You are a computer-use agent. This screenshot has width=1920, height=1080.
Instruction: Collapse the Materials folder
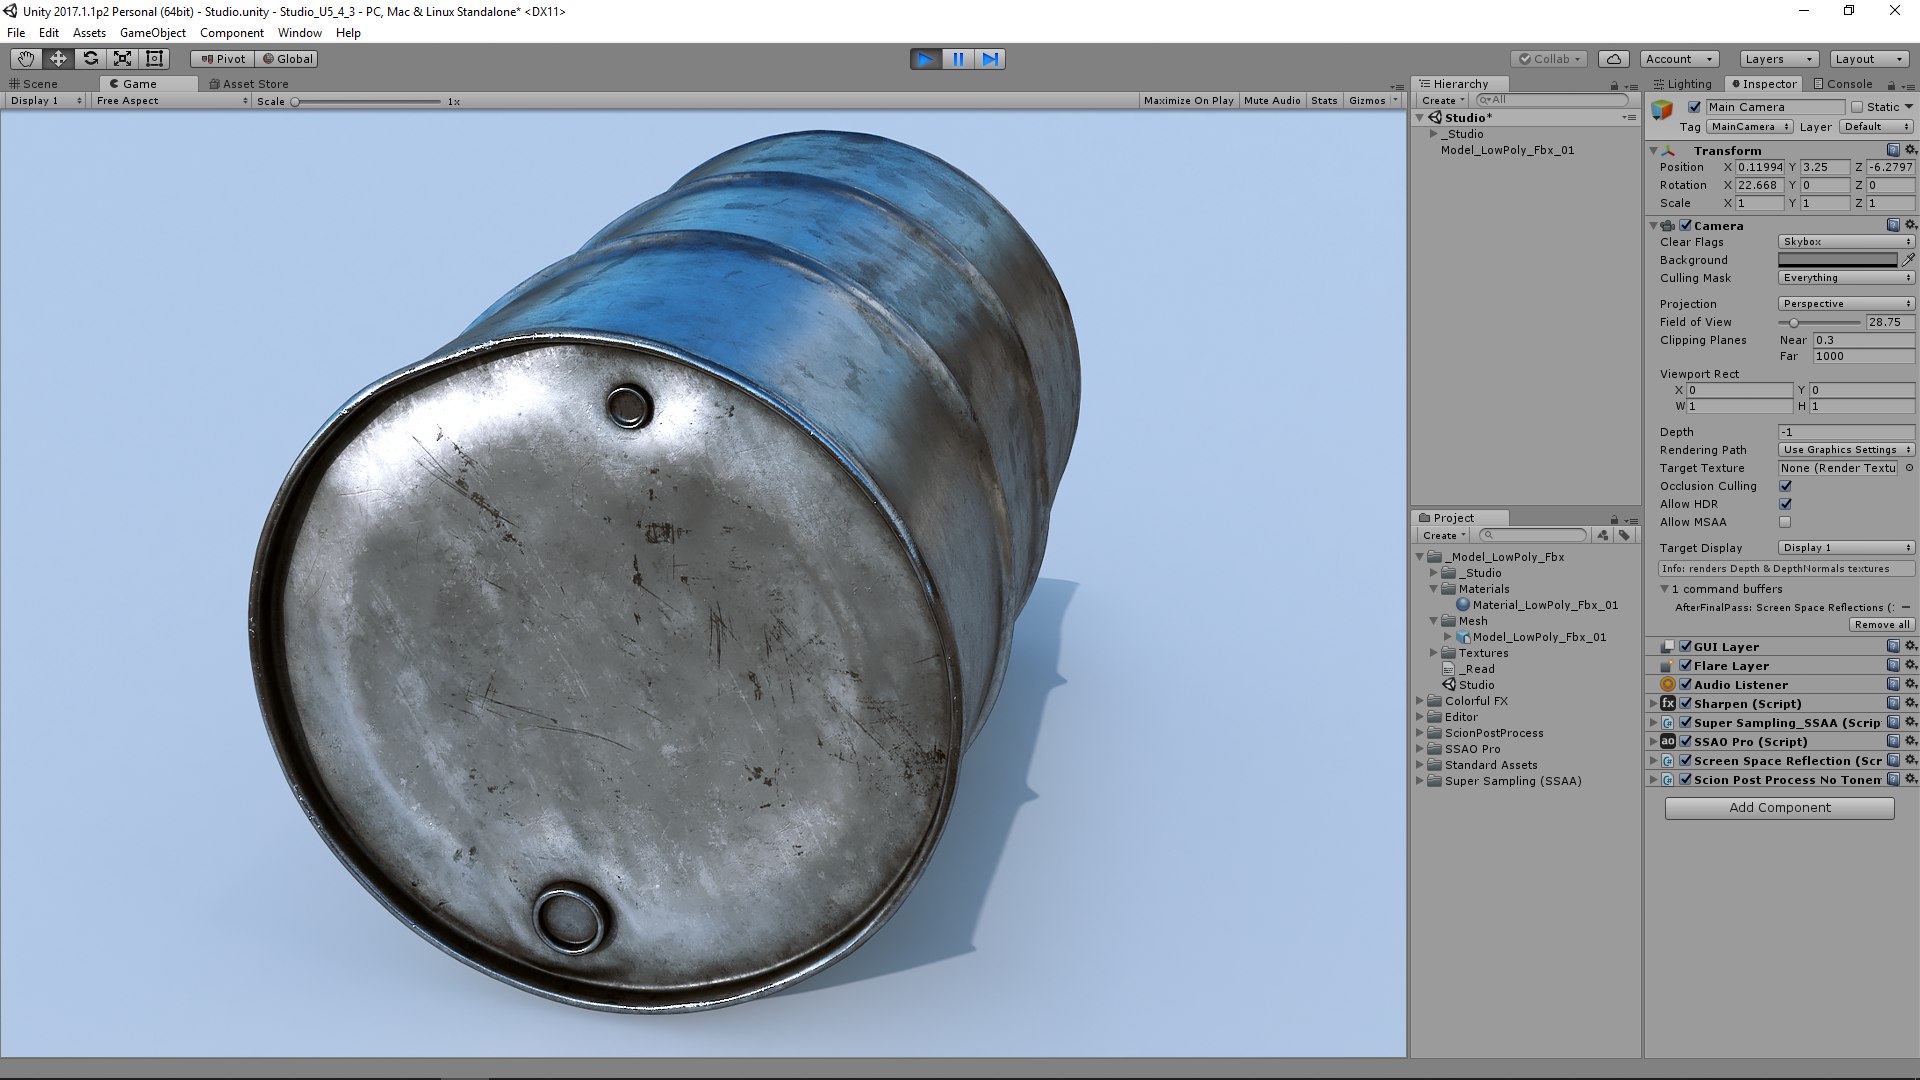[x=1434, y=589]
